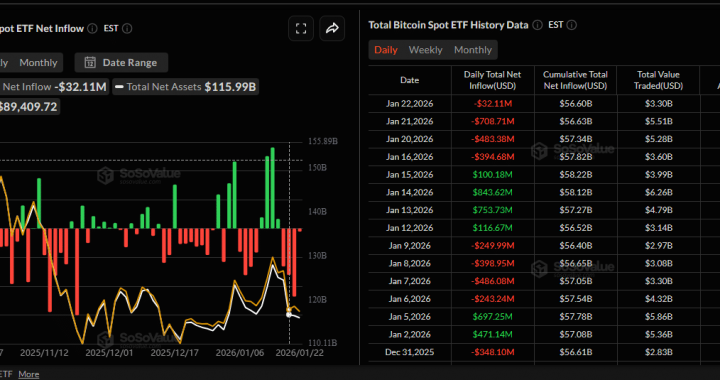
Task: Click Daily Total Net Inflow(USD) header
Action: 492,80
